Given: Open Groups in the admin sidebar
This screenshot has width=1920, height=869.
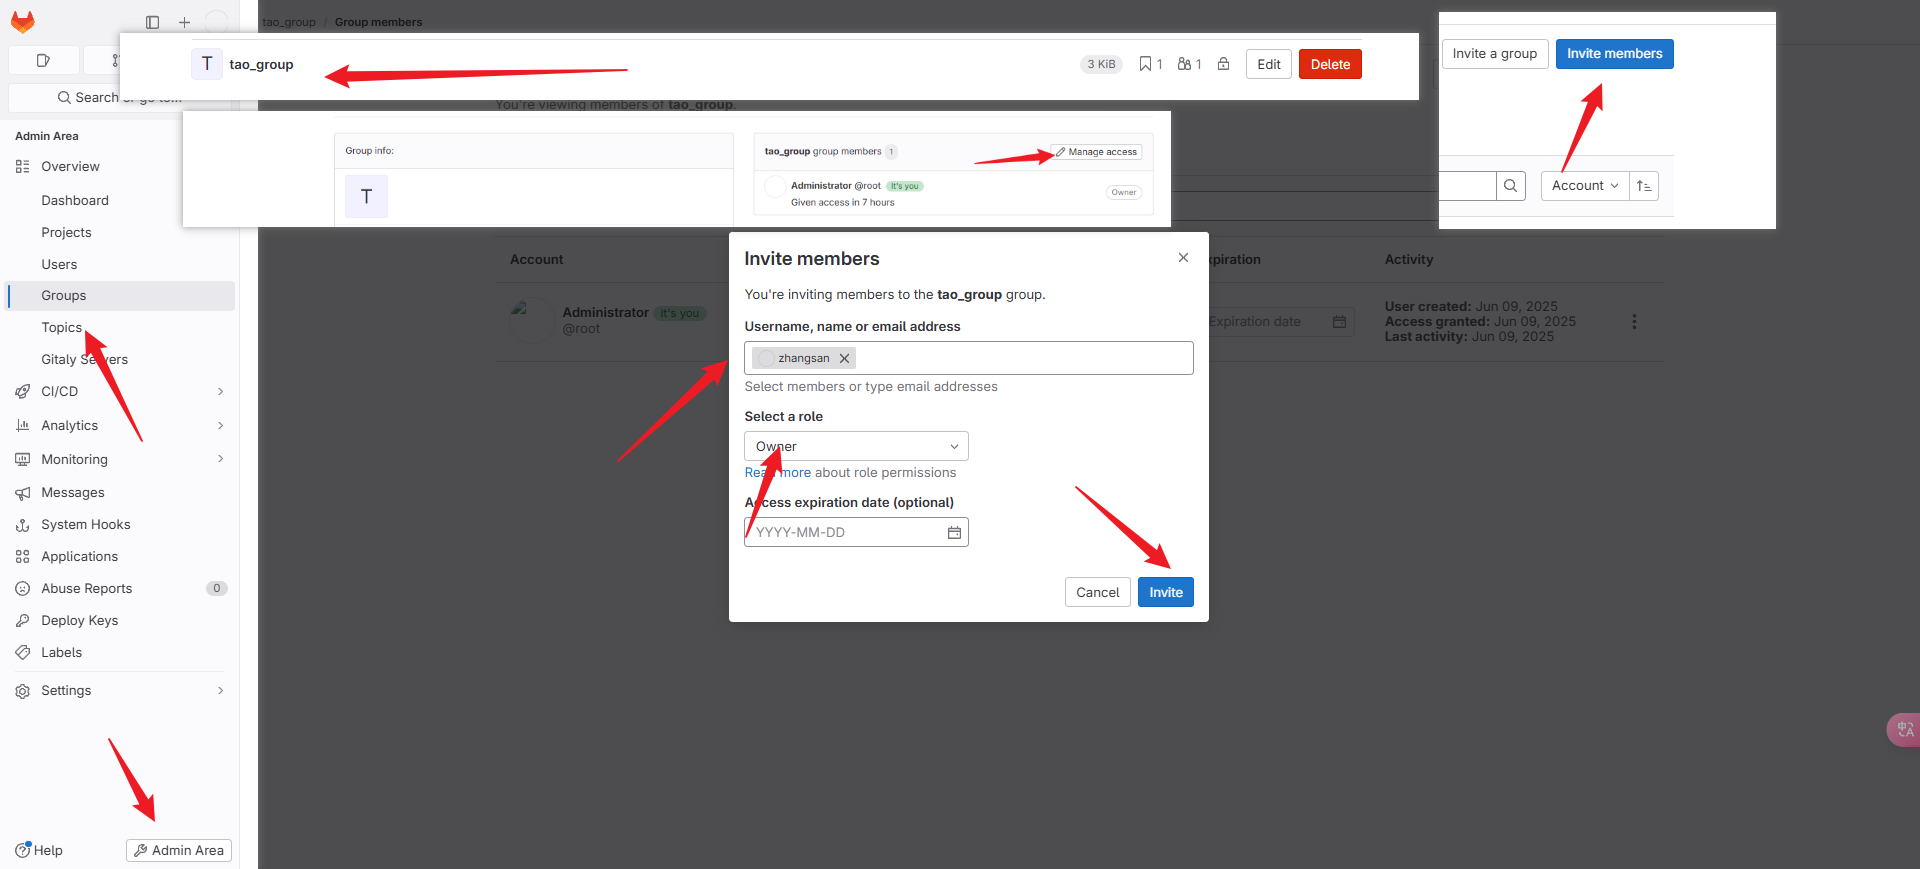Looking at the screenshot, I should pos(120,296).
